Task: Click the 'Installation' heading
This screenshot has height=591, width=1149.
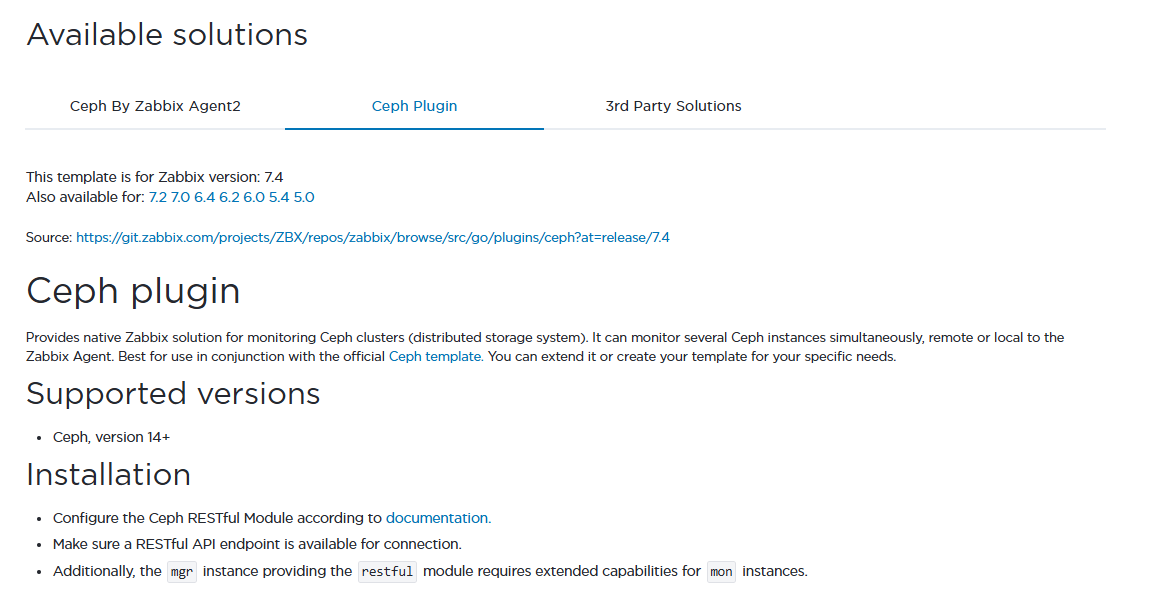Action: [x=108, y=475]
